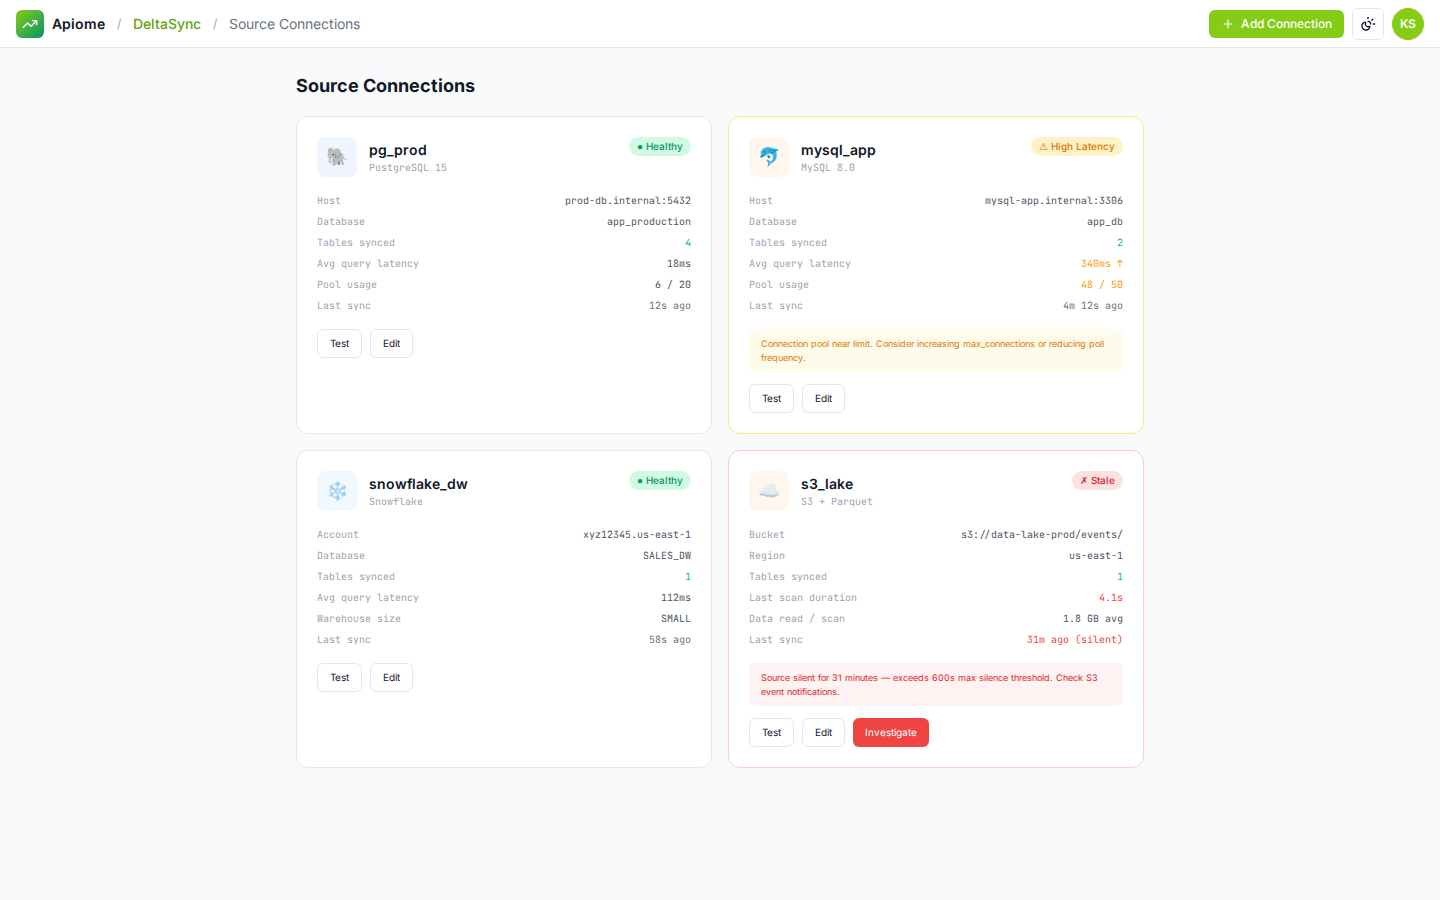Click host value prod-db.internal:5432
Screen dimensions: 1440x900
[x=628, y=201]
